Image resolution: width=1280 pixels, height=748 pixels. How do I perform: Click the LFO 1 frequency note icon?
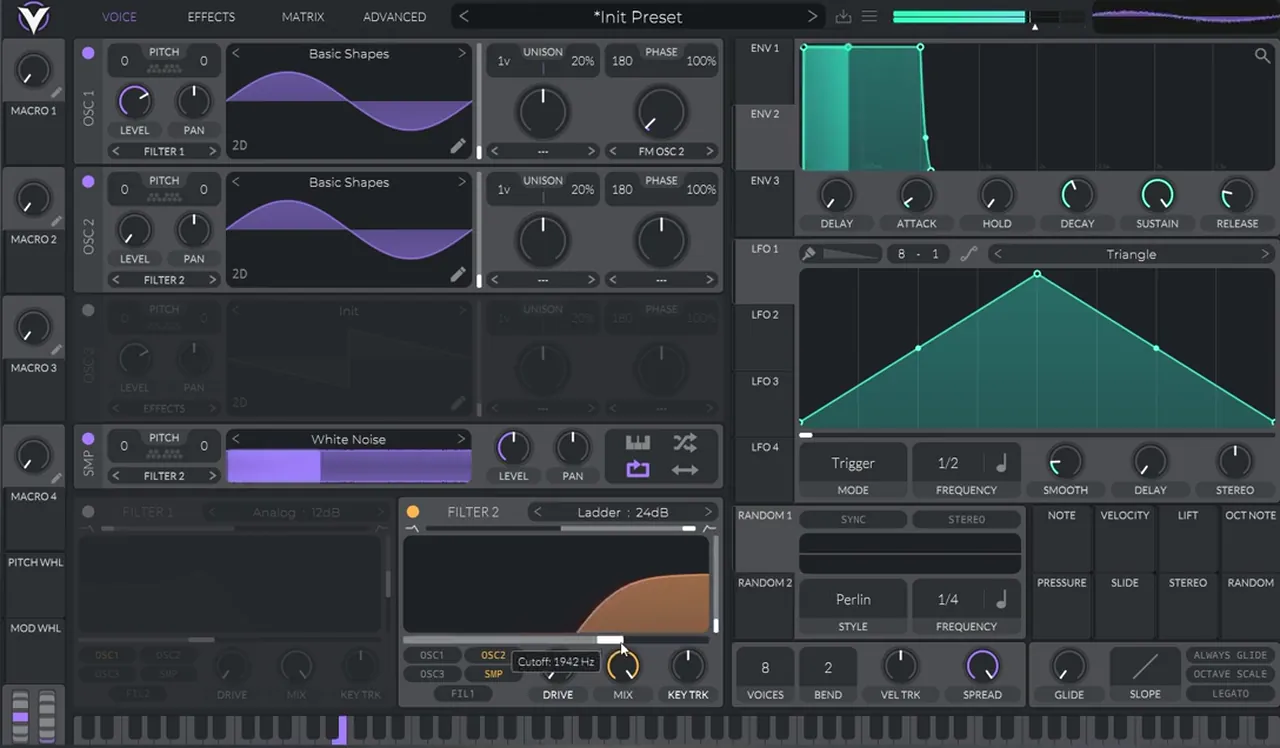1001,463
